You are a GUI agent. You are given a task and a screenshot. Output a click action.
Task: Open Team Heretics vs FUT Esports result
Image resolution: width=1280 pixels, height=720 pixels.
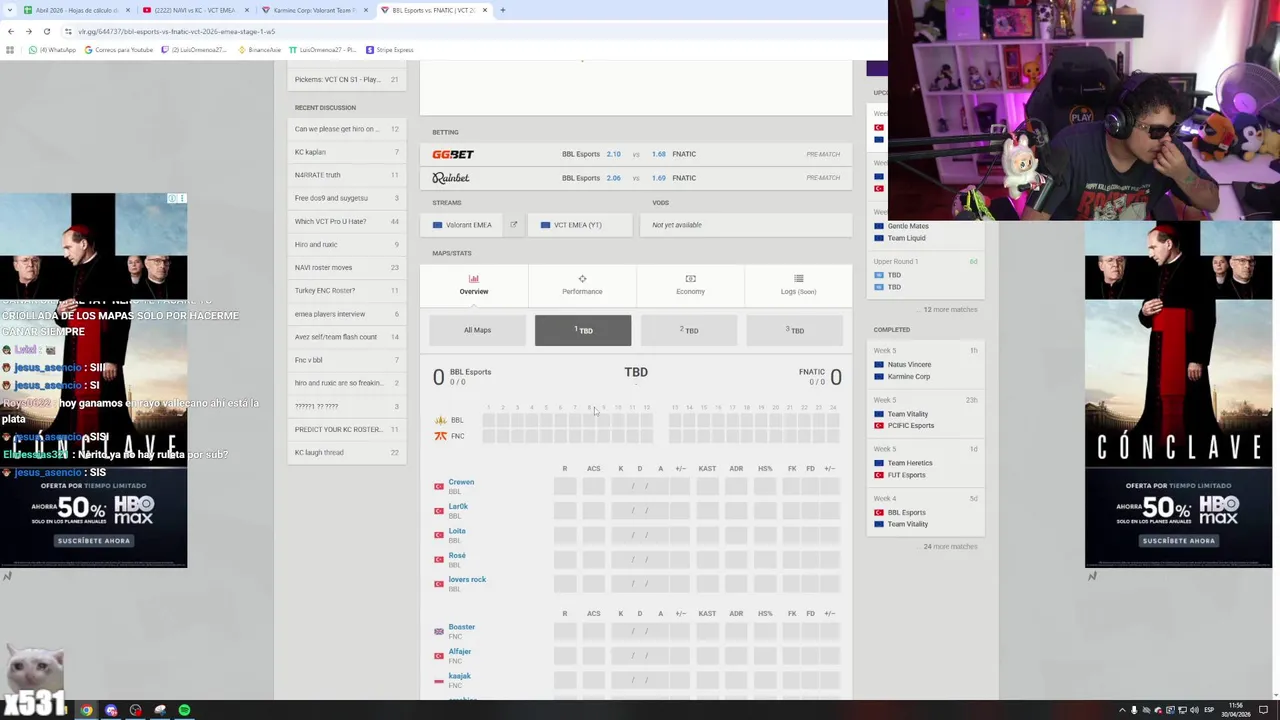coord(925,463)
